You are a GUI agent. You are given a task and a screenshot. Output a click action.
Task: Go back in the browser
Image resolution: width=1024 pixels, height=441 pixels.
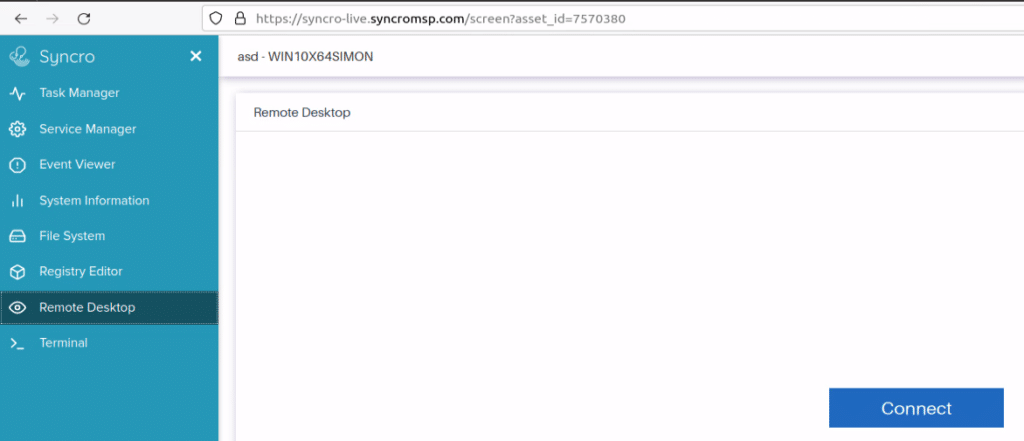[x=21, y=19]
